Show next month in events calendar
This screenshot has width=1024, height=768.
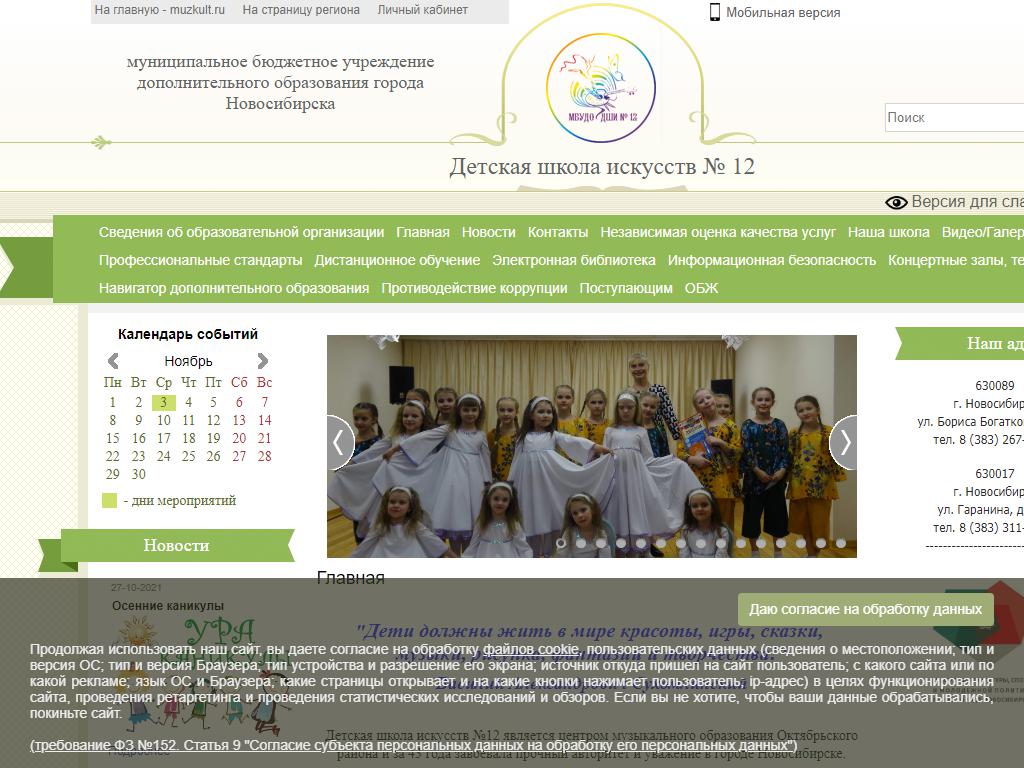pos(262,361)
